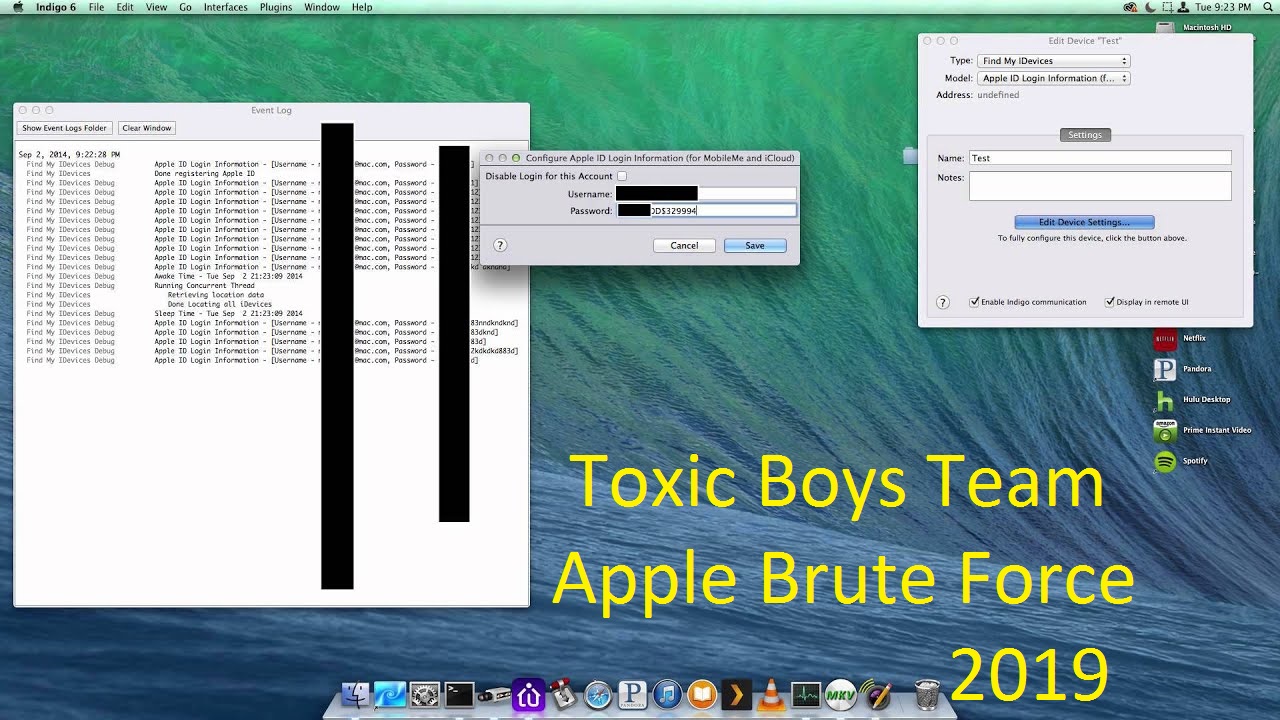Click 'Done registering Apple ID' log line

click(204, 174)
